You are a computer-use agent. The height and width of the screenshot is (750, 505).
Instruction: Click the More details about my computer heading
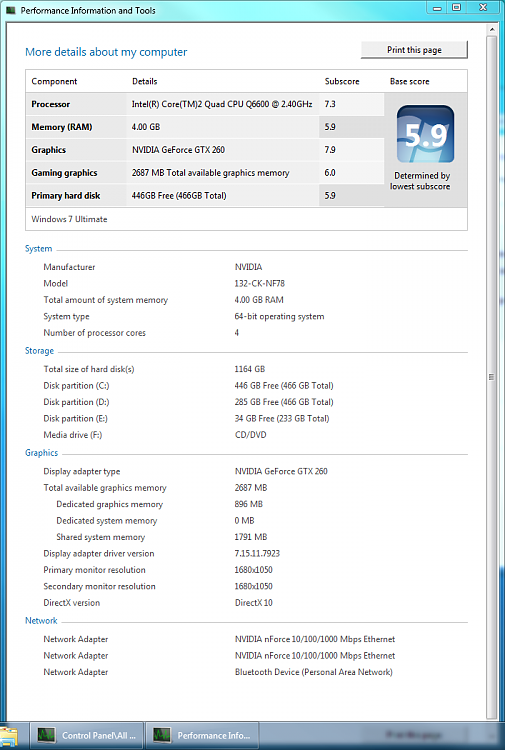coord(106,52)
